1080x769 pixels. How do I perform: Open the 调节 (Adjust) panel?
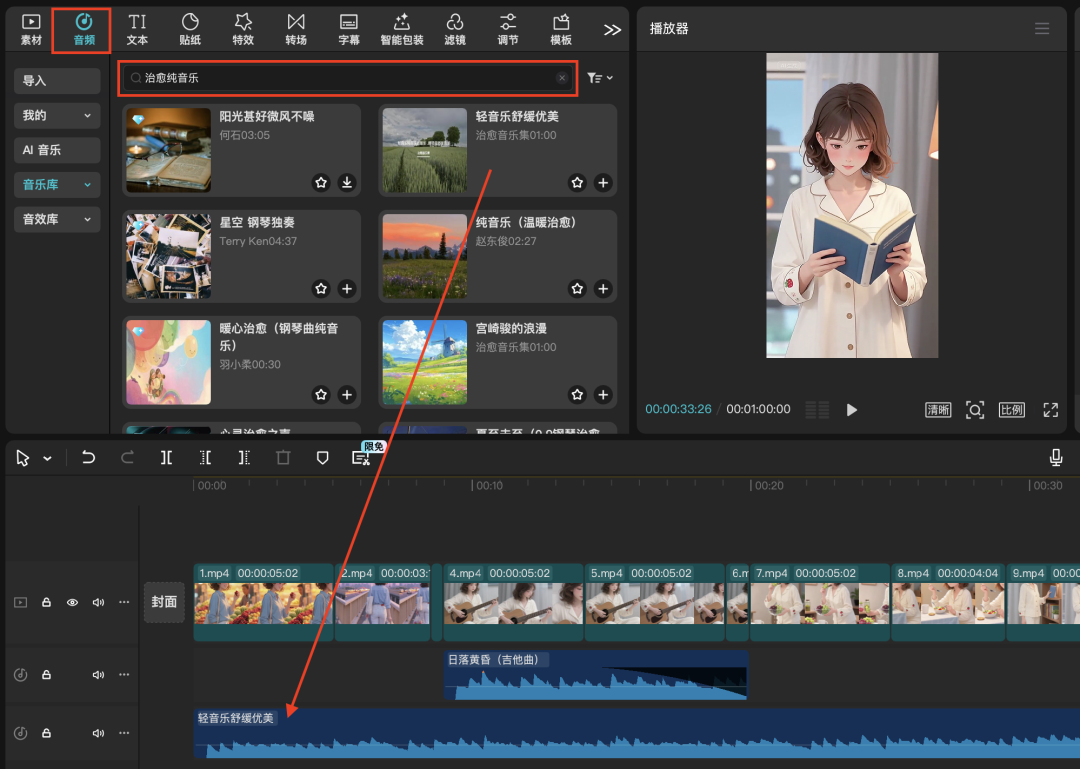[x=508, y=28]
